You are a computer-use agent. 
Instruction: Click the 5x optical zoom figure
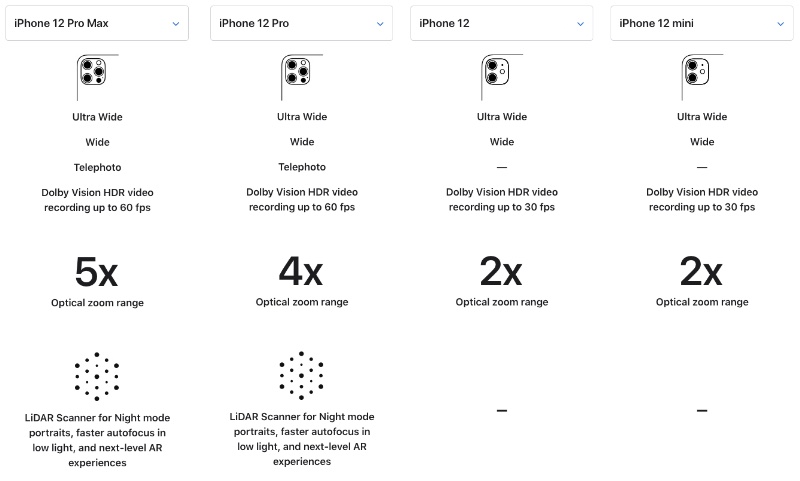[97, 272]
